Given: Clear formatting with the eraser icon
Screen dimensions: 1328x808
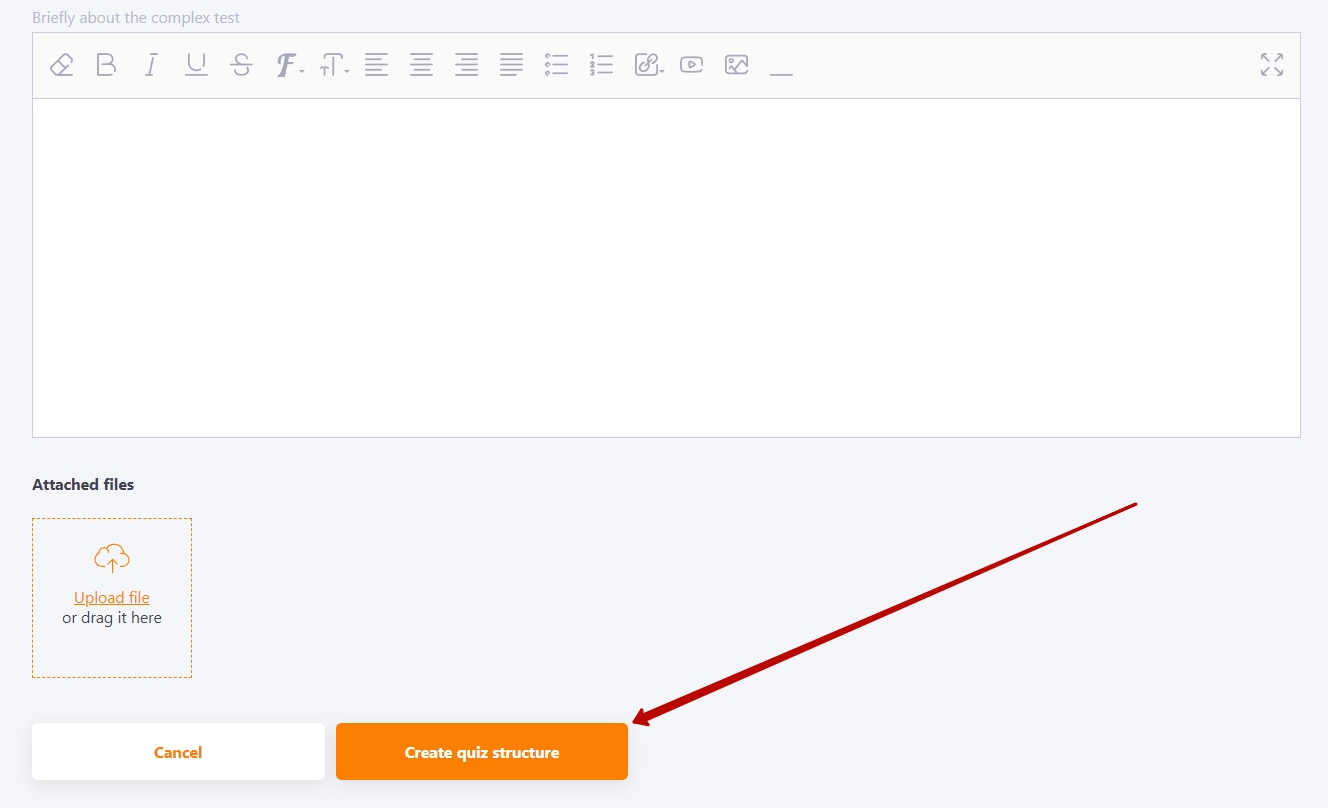Looking at the screenshot, I should 61,65.
